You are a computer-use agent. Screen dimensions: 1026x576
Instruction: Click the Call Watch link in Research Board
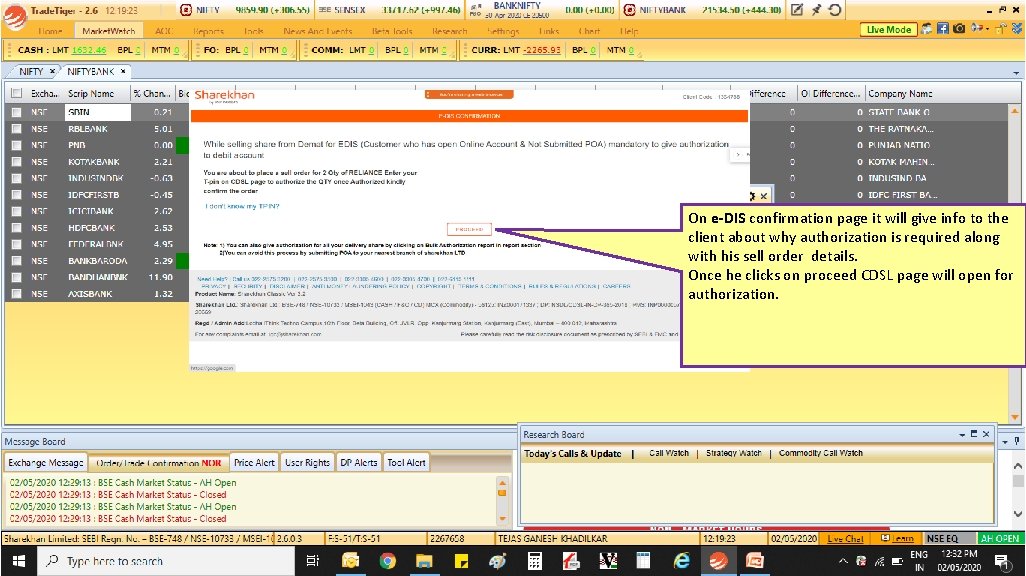[x=669, y=453]
